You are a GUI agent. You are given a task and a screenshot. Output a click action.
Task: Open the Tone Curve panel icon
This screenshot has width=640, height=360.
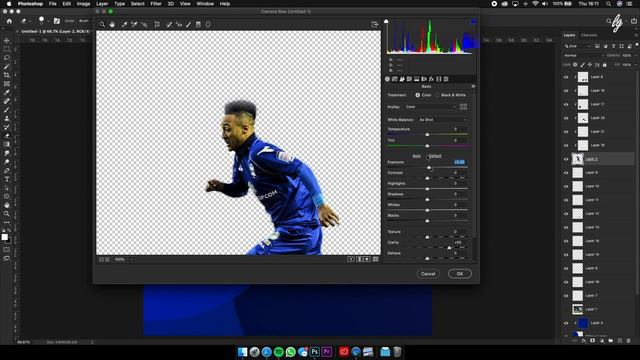395,79
